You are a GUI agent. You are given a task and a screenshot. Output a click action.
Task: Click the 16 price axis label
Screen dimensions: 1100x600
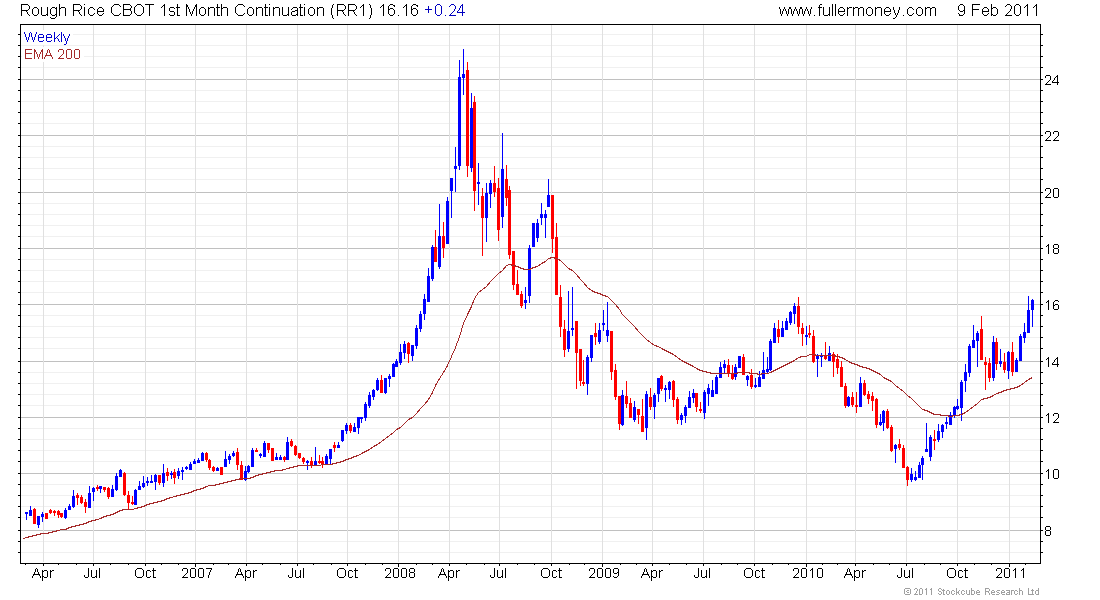[1052, 305]
